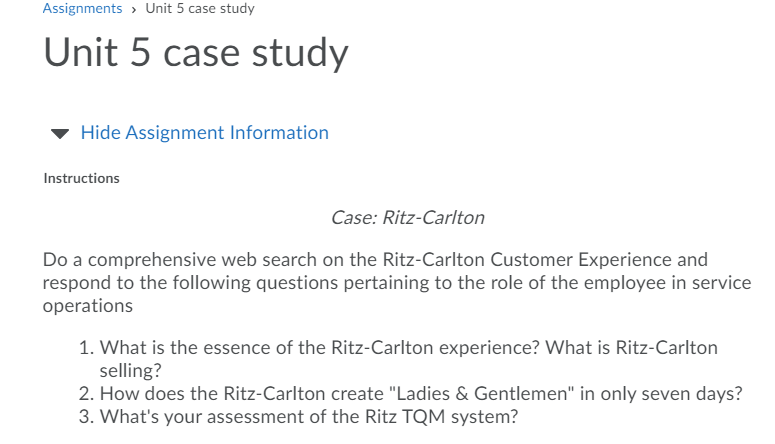Viewport: 775px width, 444px height.
Task: Select the Unit 5 case study breadcrumb
Action: tap(200, 8)
